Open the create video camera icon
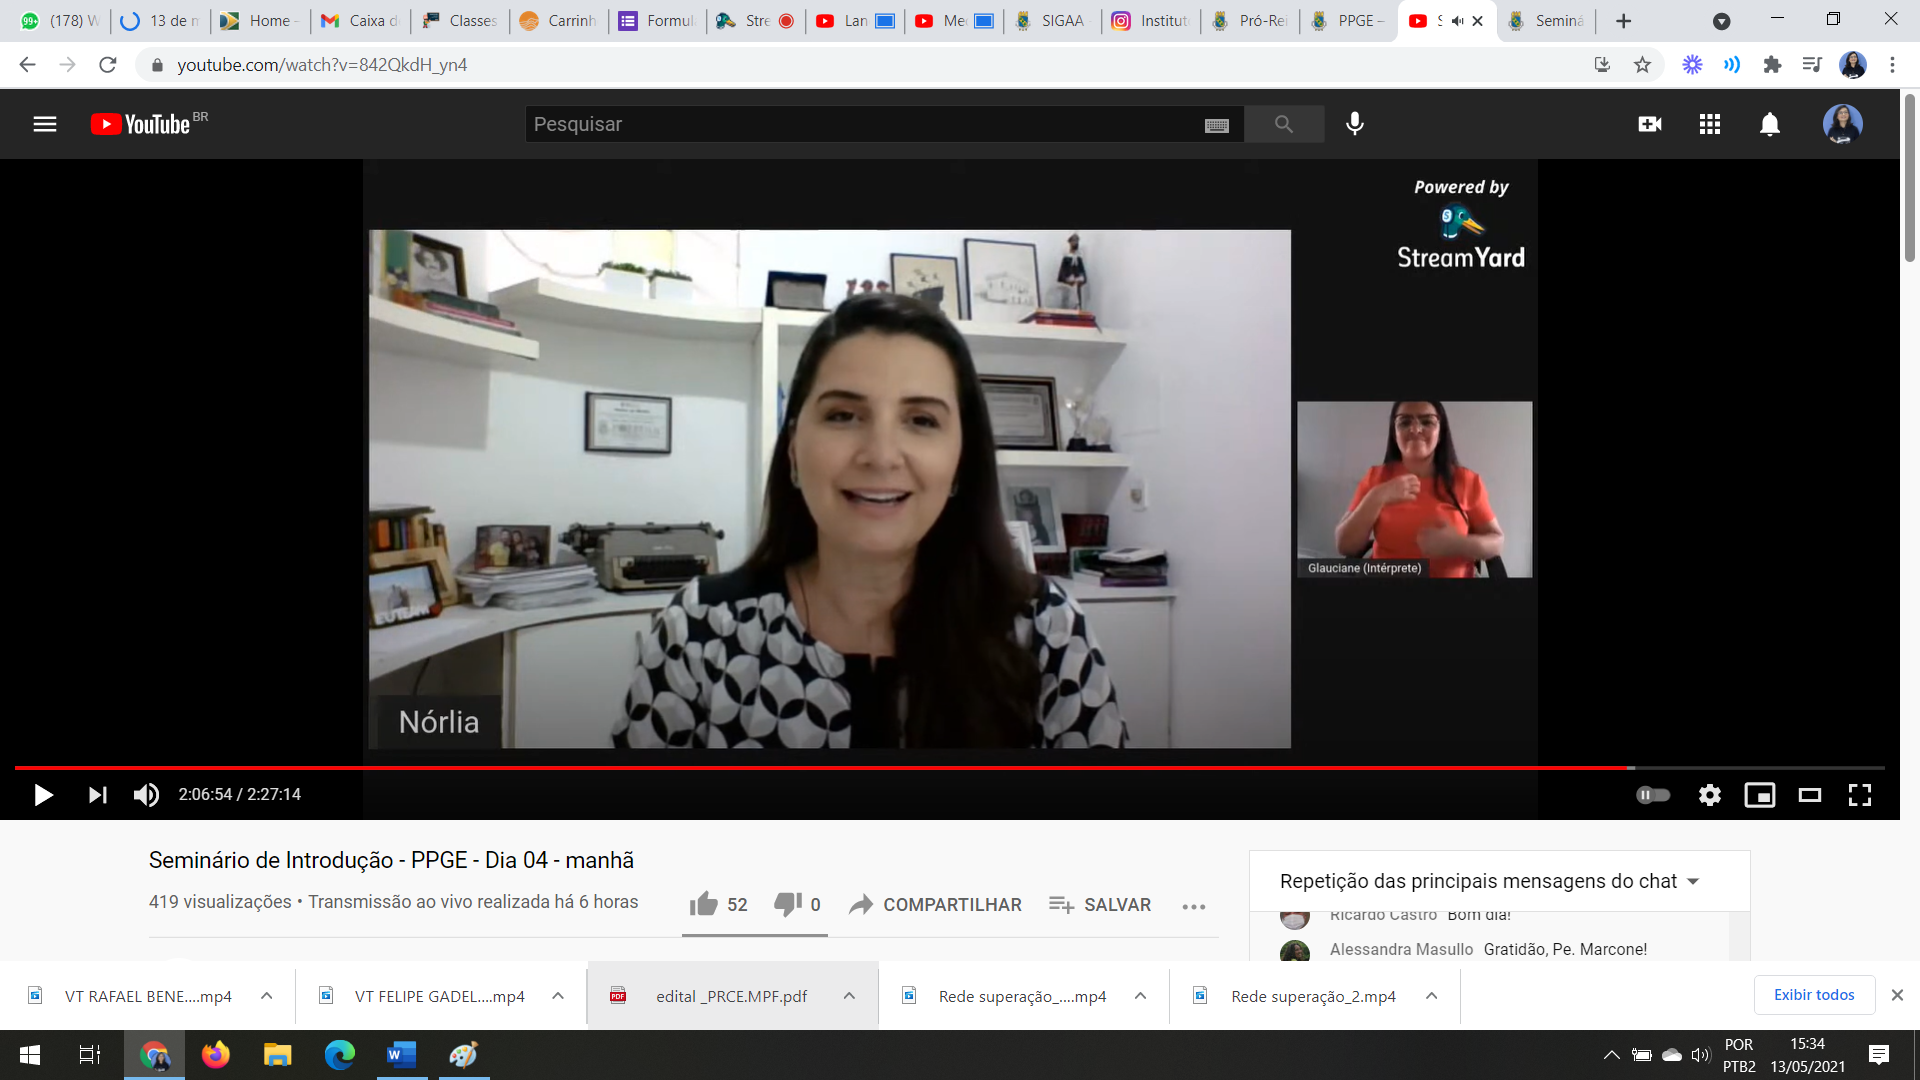1920x1080 pixels. tap(1650, 124)
